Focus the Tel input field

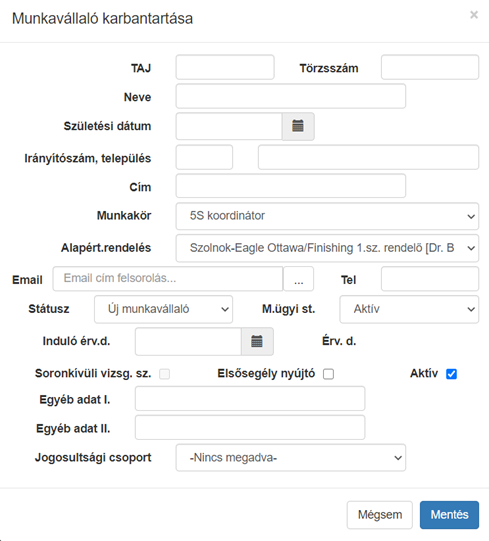[x=430, y=279]
